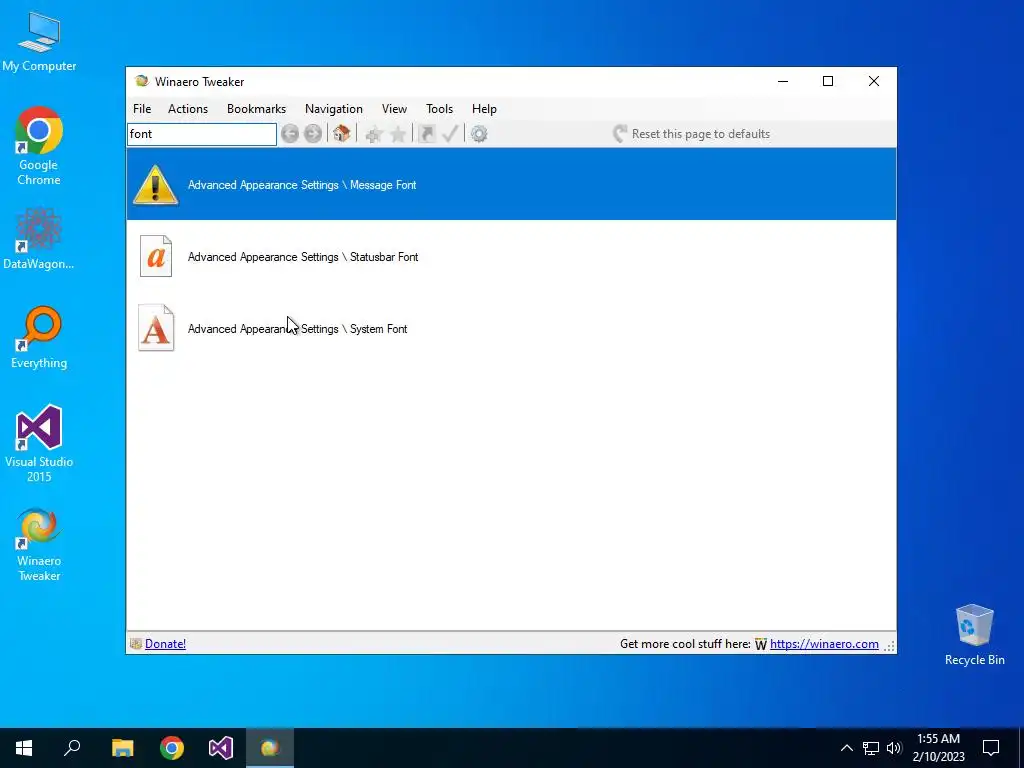Image resolution: width=1024 pixels, height=768 pixels.
Task: Click the taskbar clock showing 1:55 AM
Action: click(x=938, y=748)
